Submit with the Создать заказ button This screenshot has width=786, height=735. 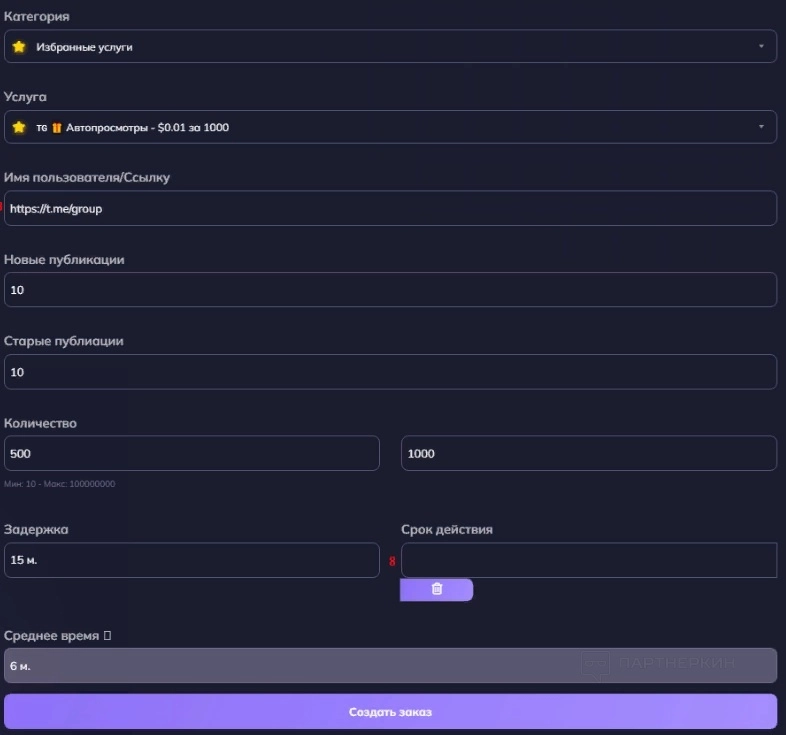[x=390, y=711]
